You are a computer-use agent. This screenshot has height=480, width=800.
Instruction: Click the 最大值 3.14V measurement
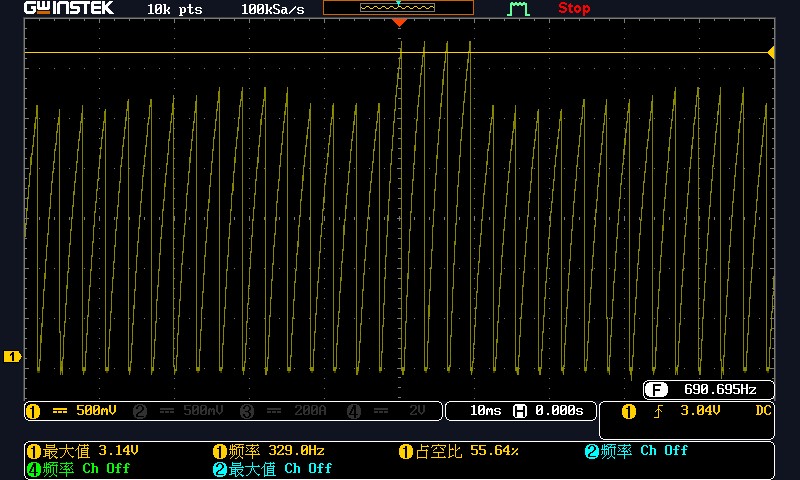pos(83,451)
